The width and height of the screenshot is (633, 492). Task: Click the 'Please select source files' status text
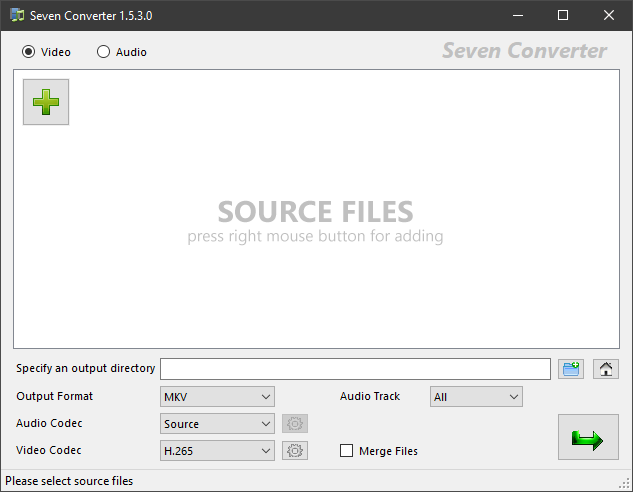[x=69, y=481]
